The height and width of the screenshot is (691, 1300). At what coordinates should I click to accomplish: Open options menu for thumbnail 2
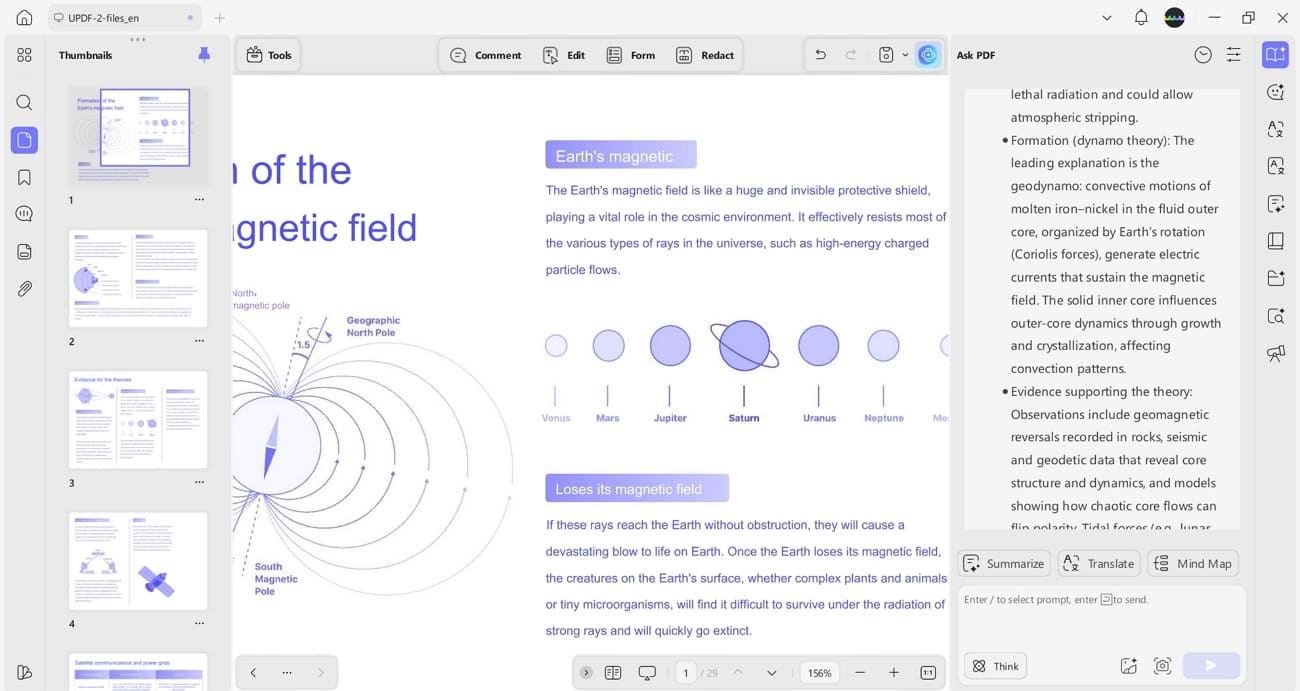coord(199,341)
